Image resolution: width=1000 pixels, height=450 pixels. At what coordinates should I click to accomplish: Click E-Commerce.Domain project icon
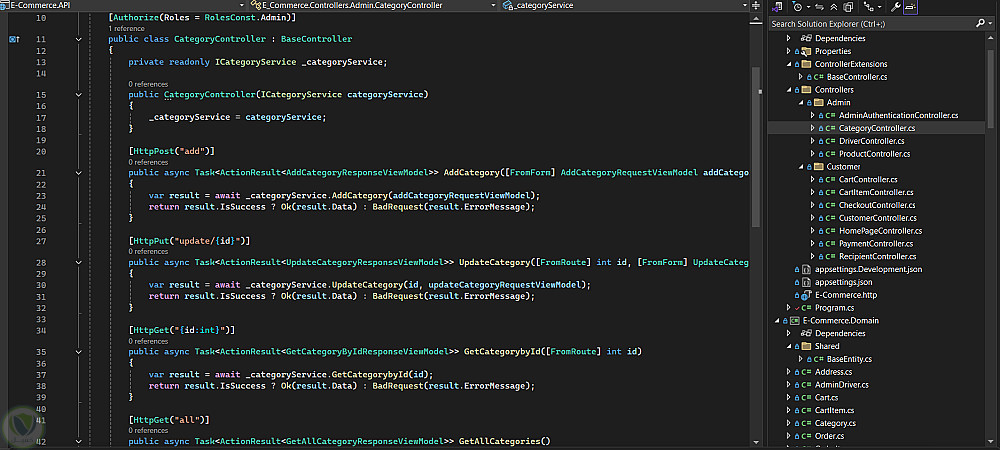795,321
